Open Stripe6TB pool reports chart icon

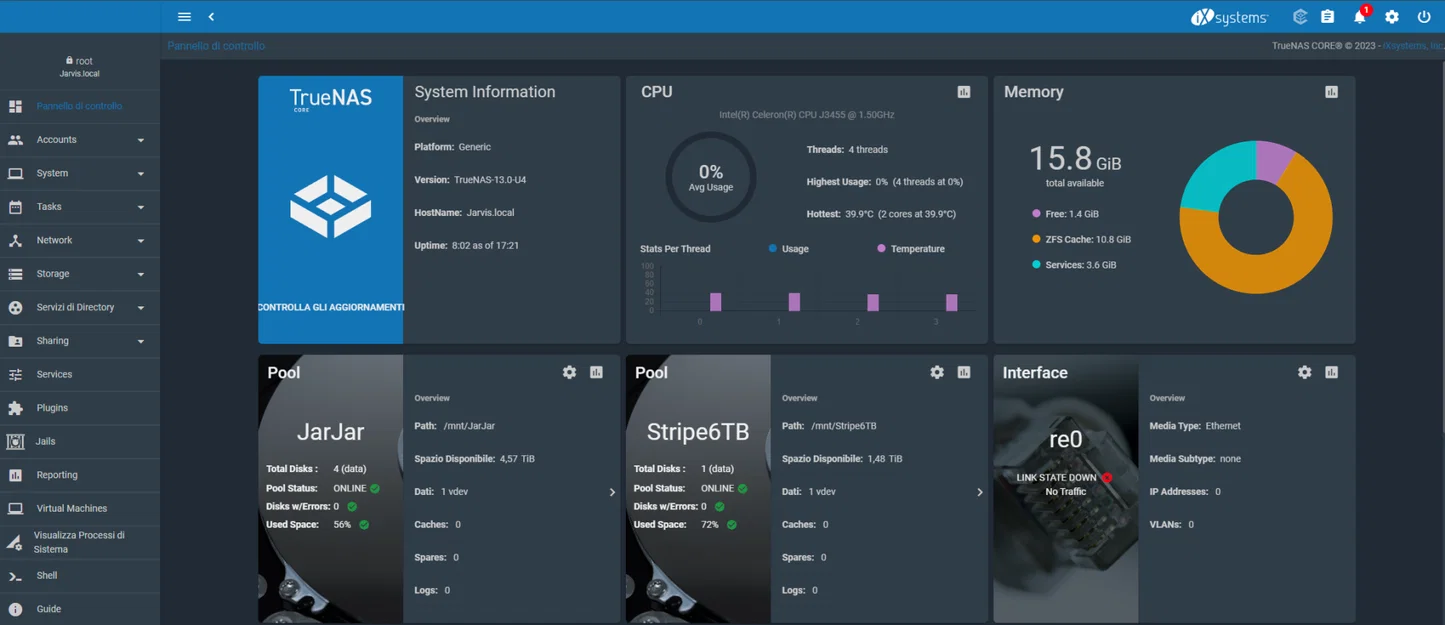click(964, 372)
